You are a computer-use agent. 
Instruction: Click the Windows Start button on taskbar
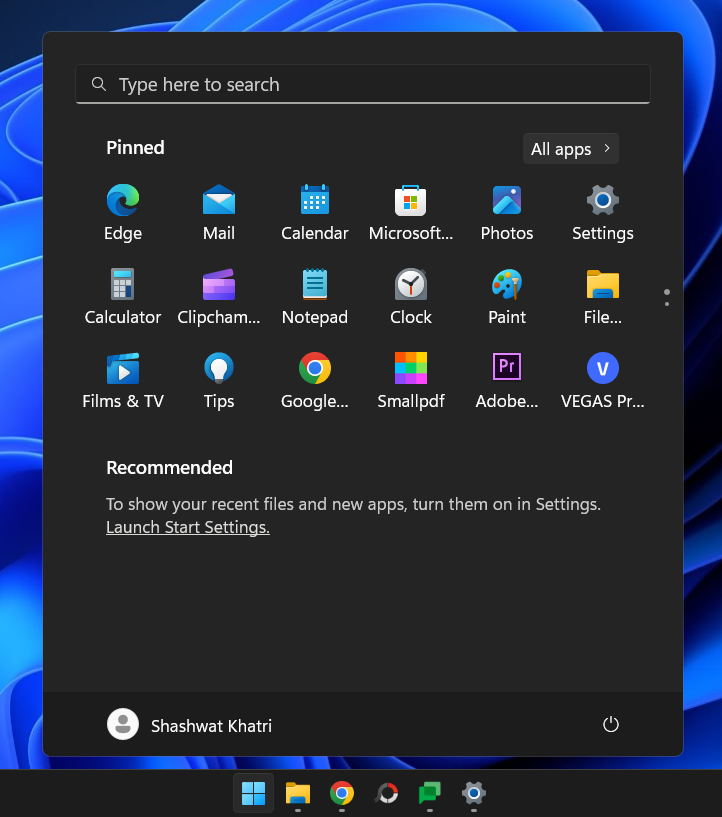tap(254, 793)
